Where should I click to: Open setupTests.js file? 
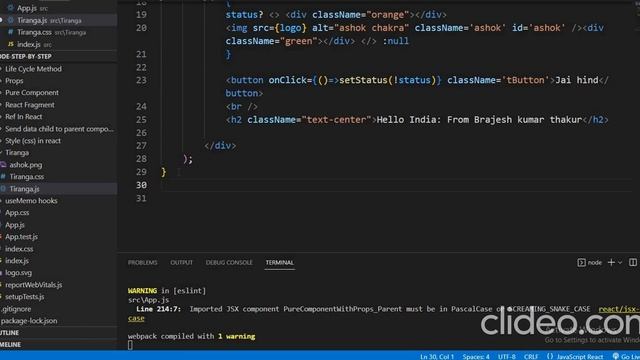pyautogui.click(x=24, y=296)
